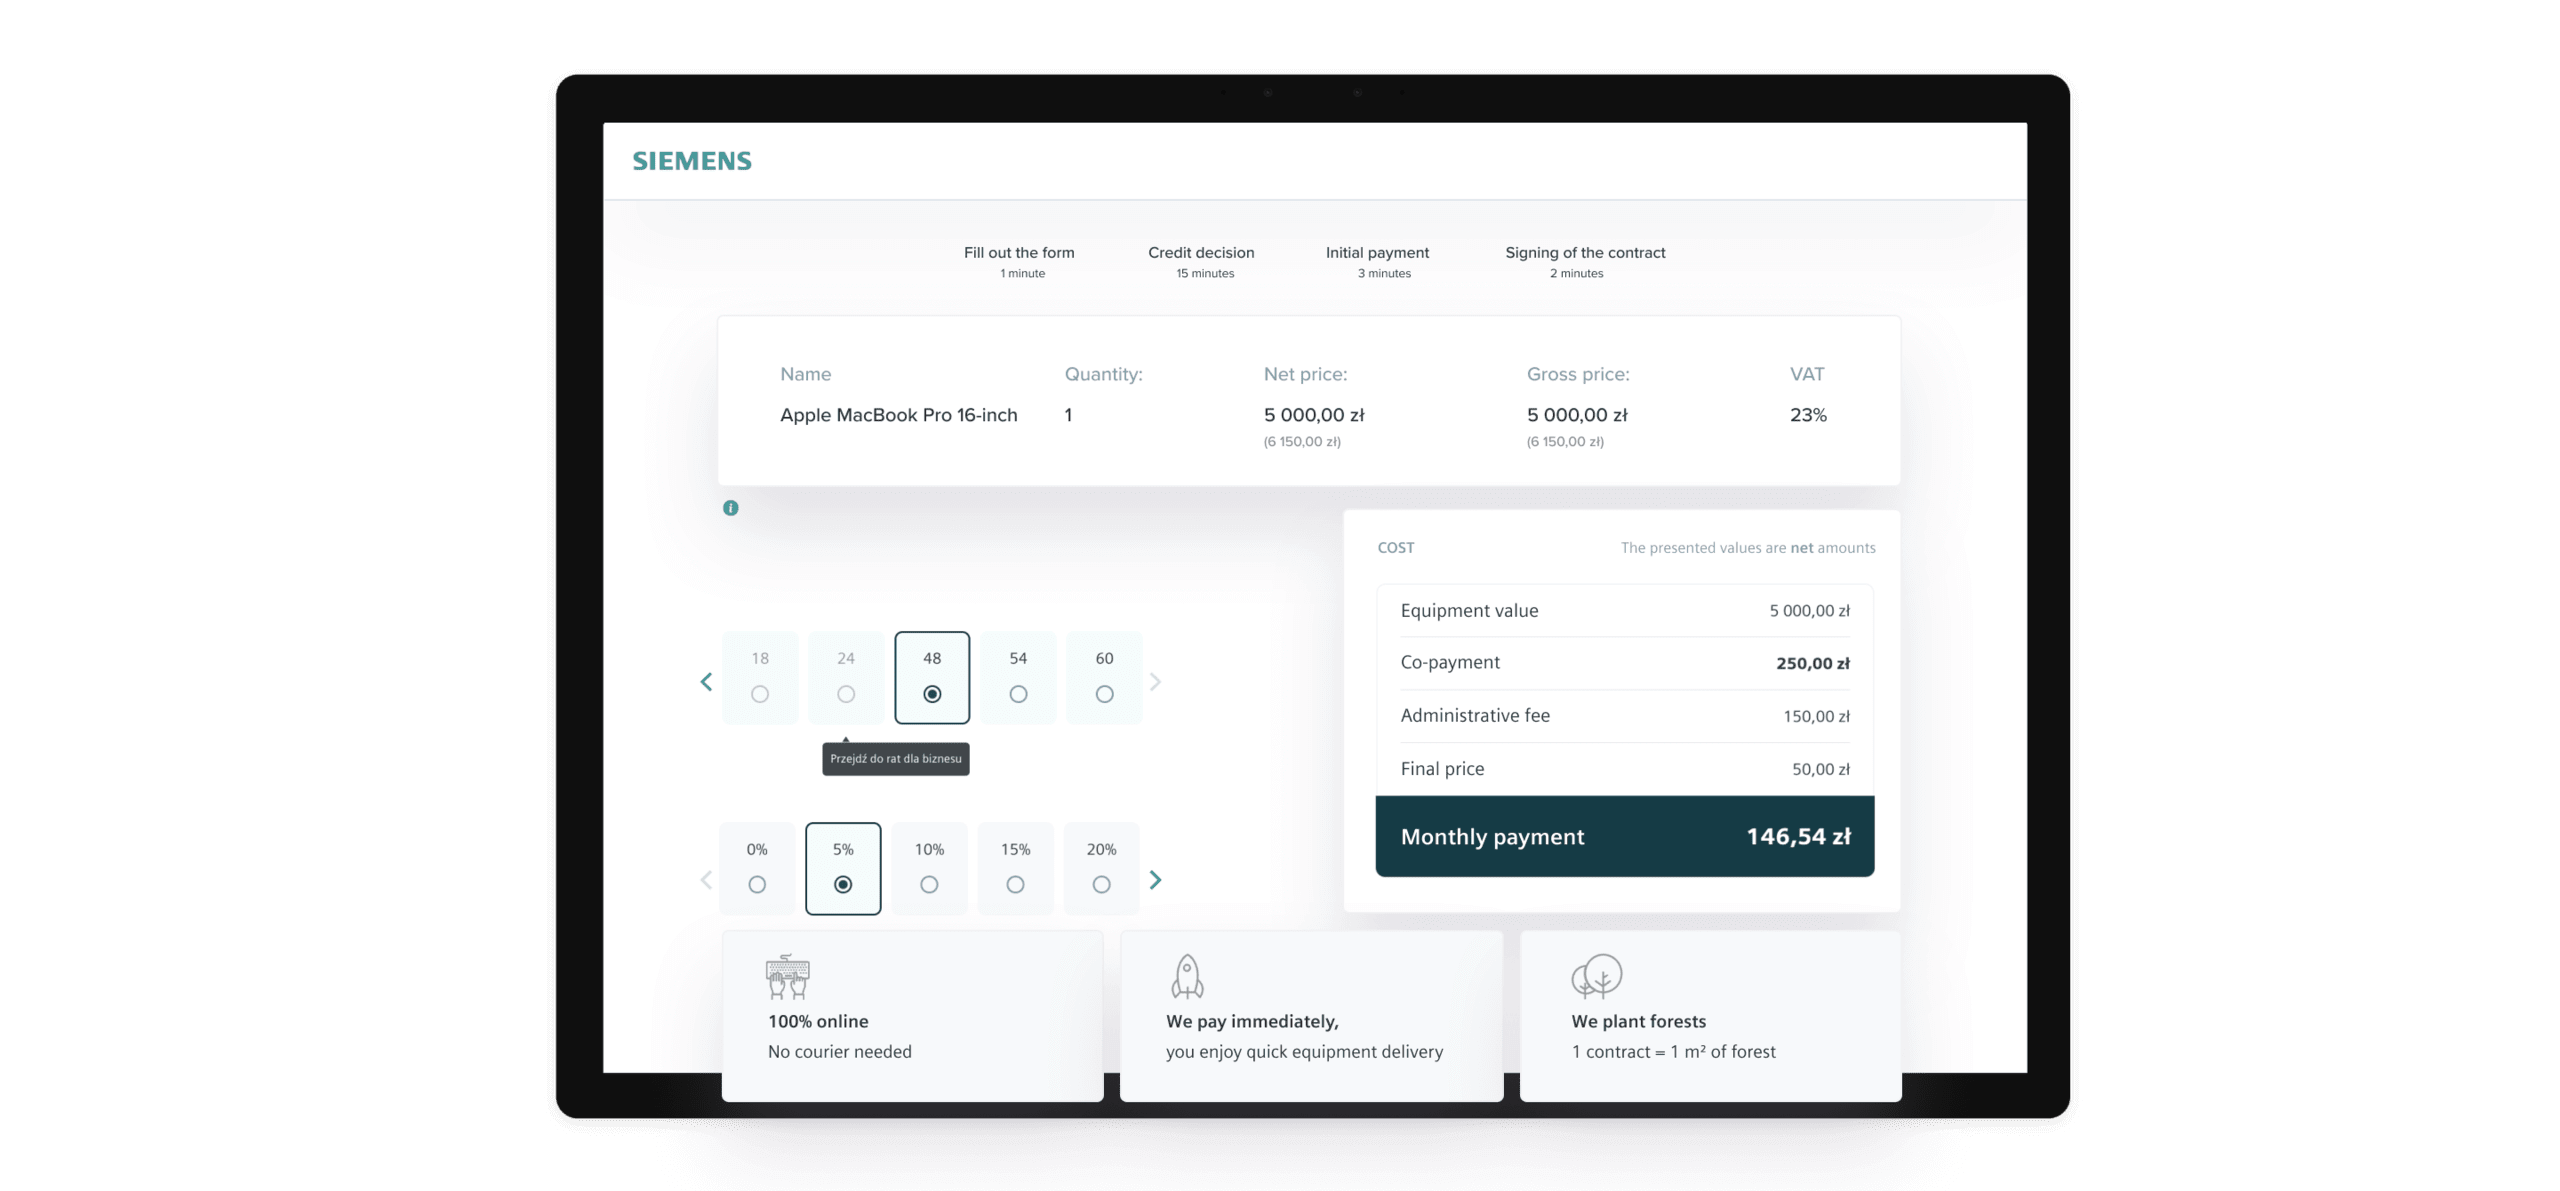The height and width of the screenshot is (1191, 2560).
Task: Pick the 0% co-payment option
Action: coord(757,884)
